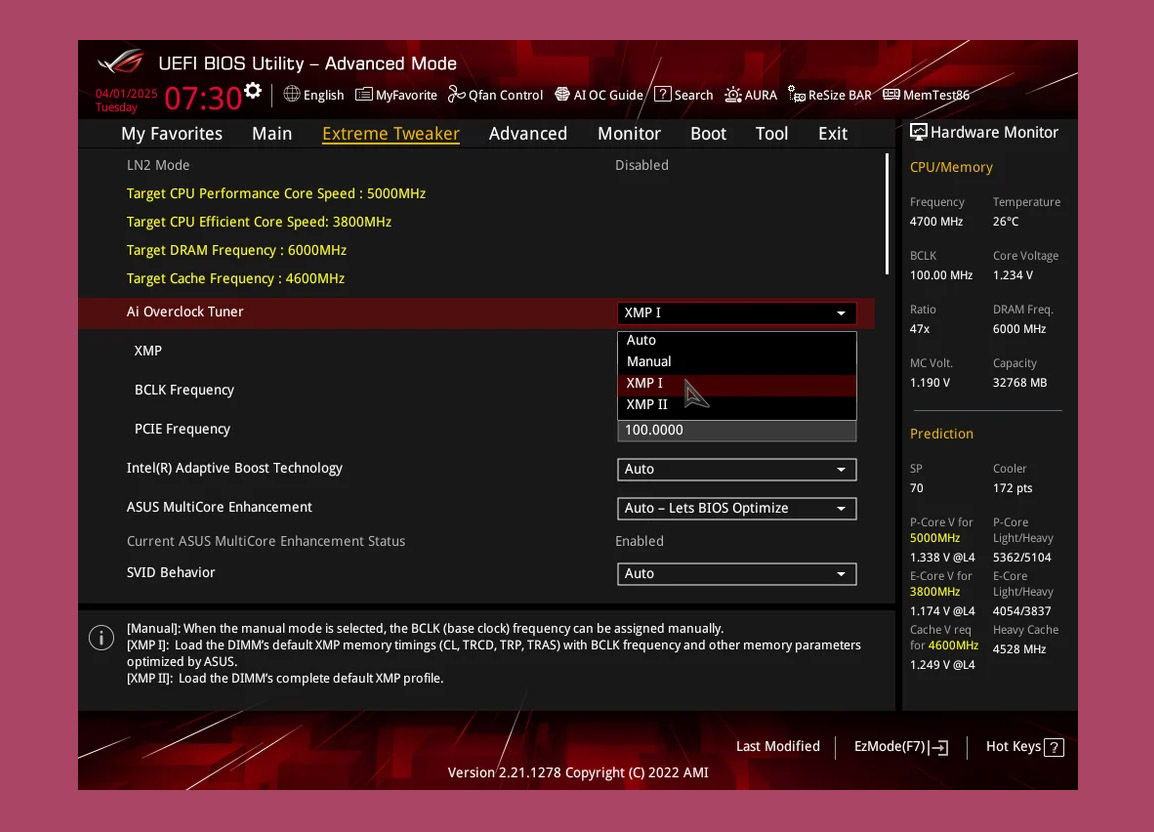Viewport: 1154px width, 832px height.
Task: Click the 5000MHz P-Core prediction link
Action: [935, 537]
